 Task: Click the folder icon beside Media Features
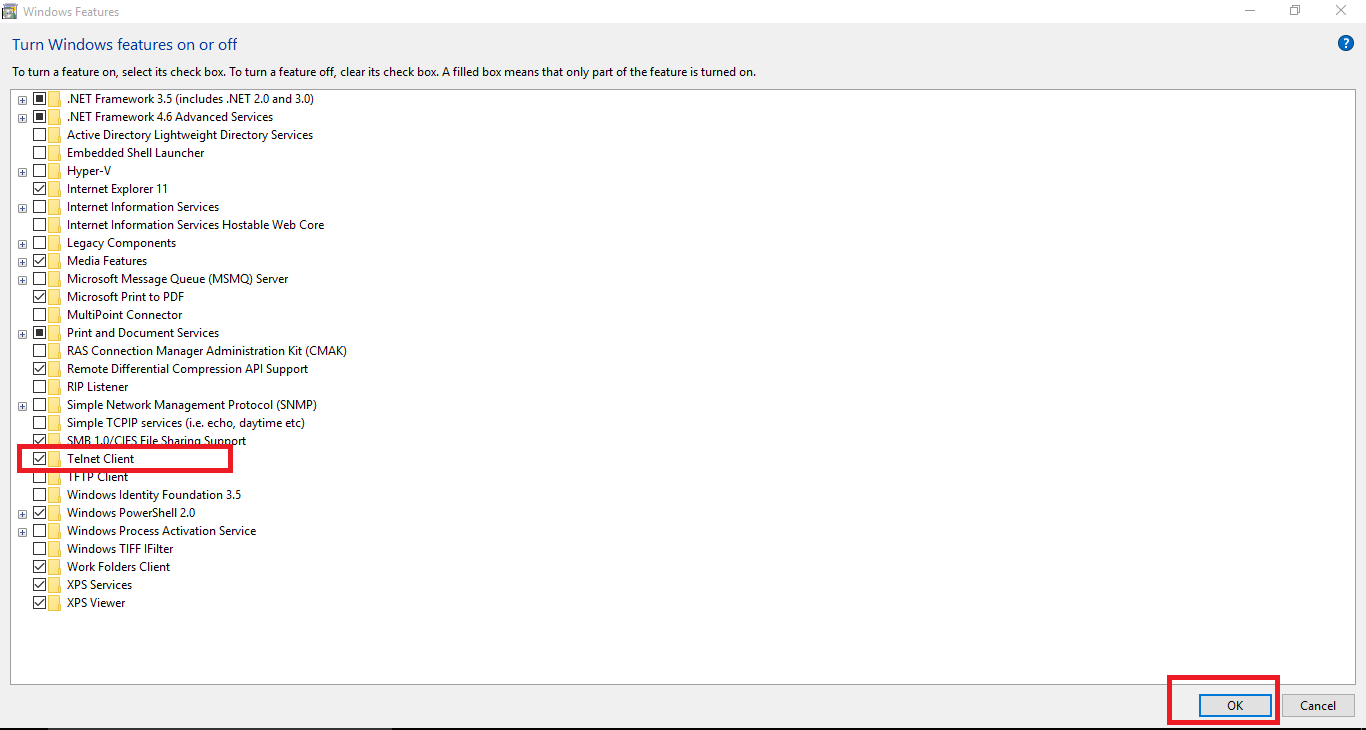[55, 261]
